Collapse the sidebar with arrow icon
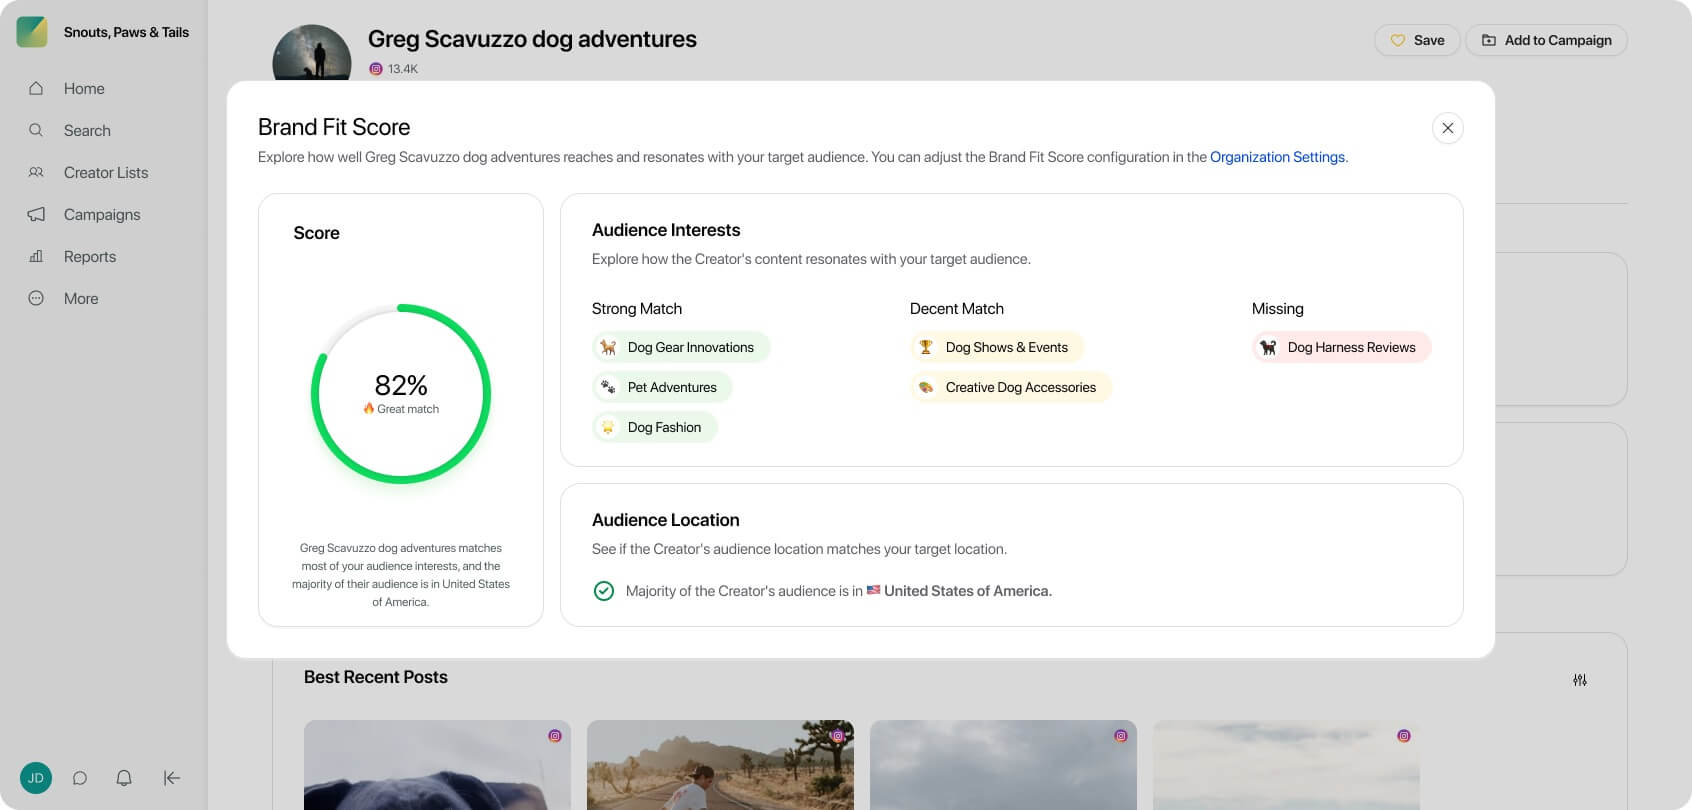The width and height of the screenshot is (1692, 810). 172,778
